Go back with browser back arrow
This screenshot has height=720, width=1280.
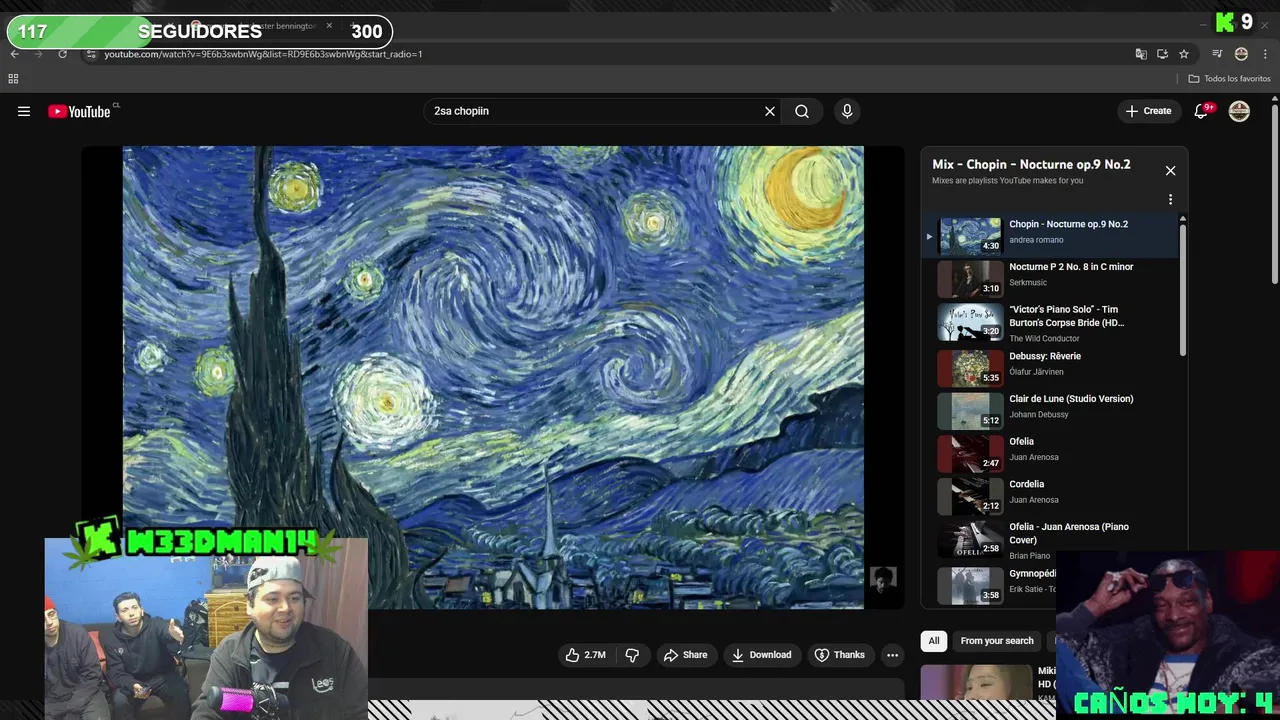pos(15,54)
